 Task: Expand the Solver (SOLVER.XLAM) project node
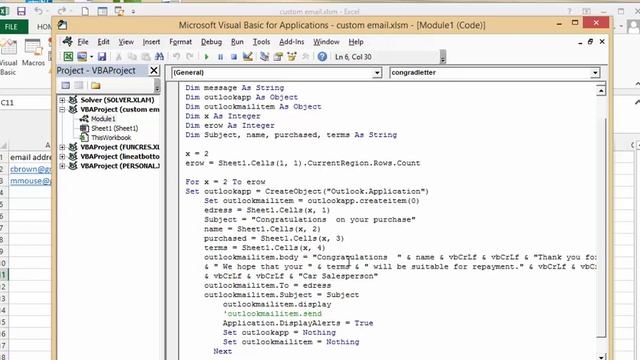(x=62, y=100)
